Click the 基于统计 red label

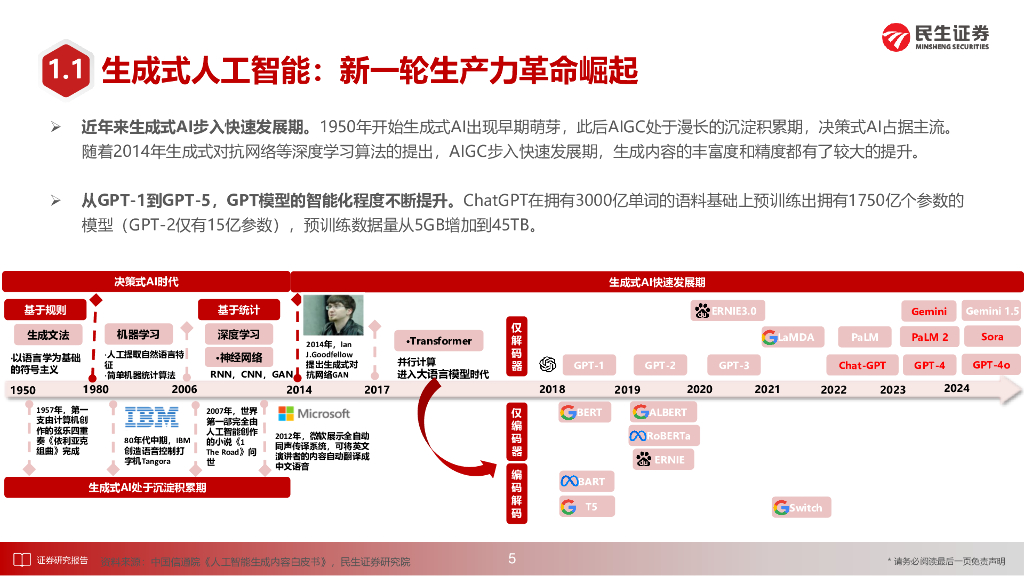[x=238, y=310]
